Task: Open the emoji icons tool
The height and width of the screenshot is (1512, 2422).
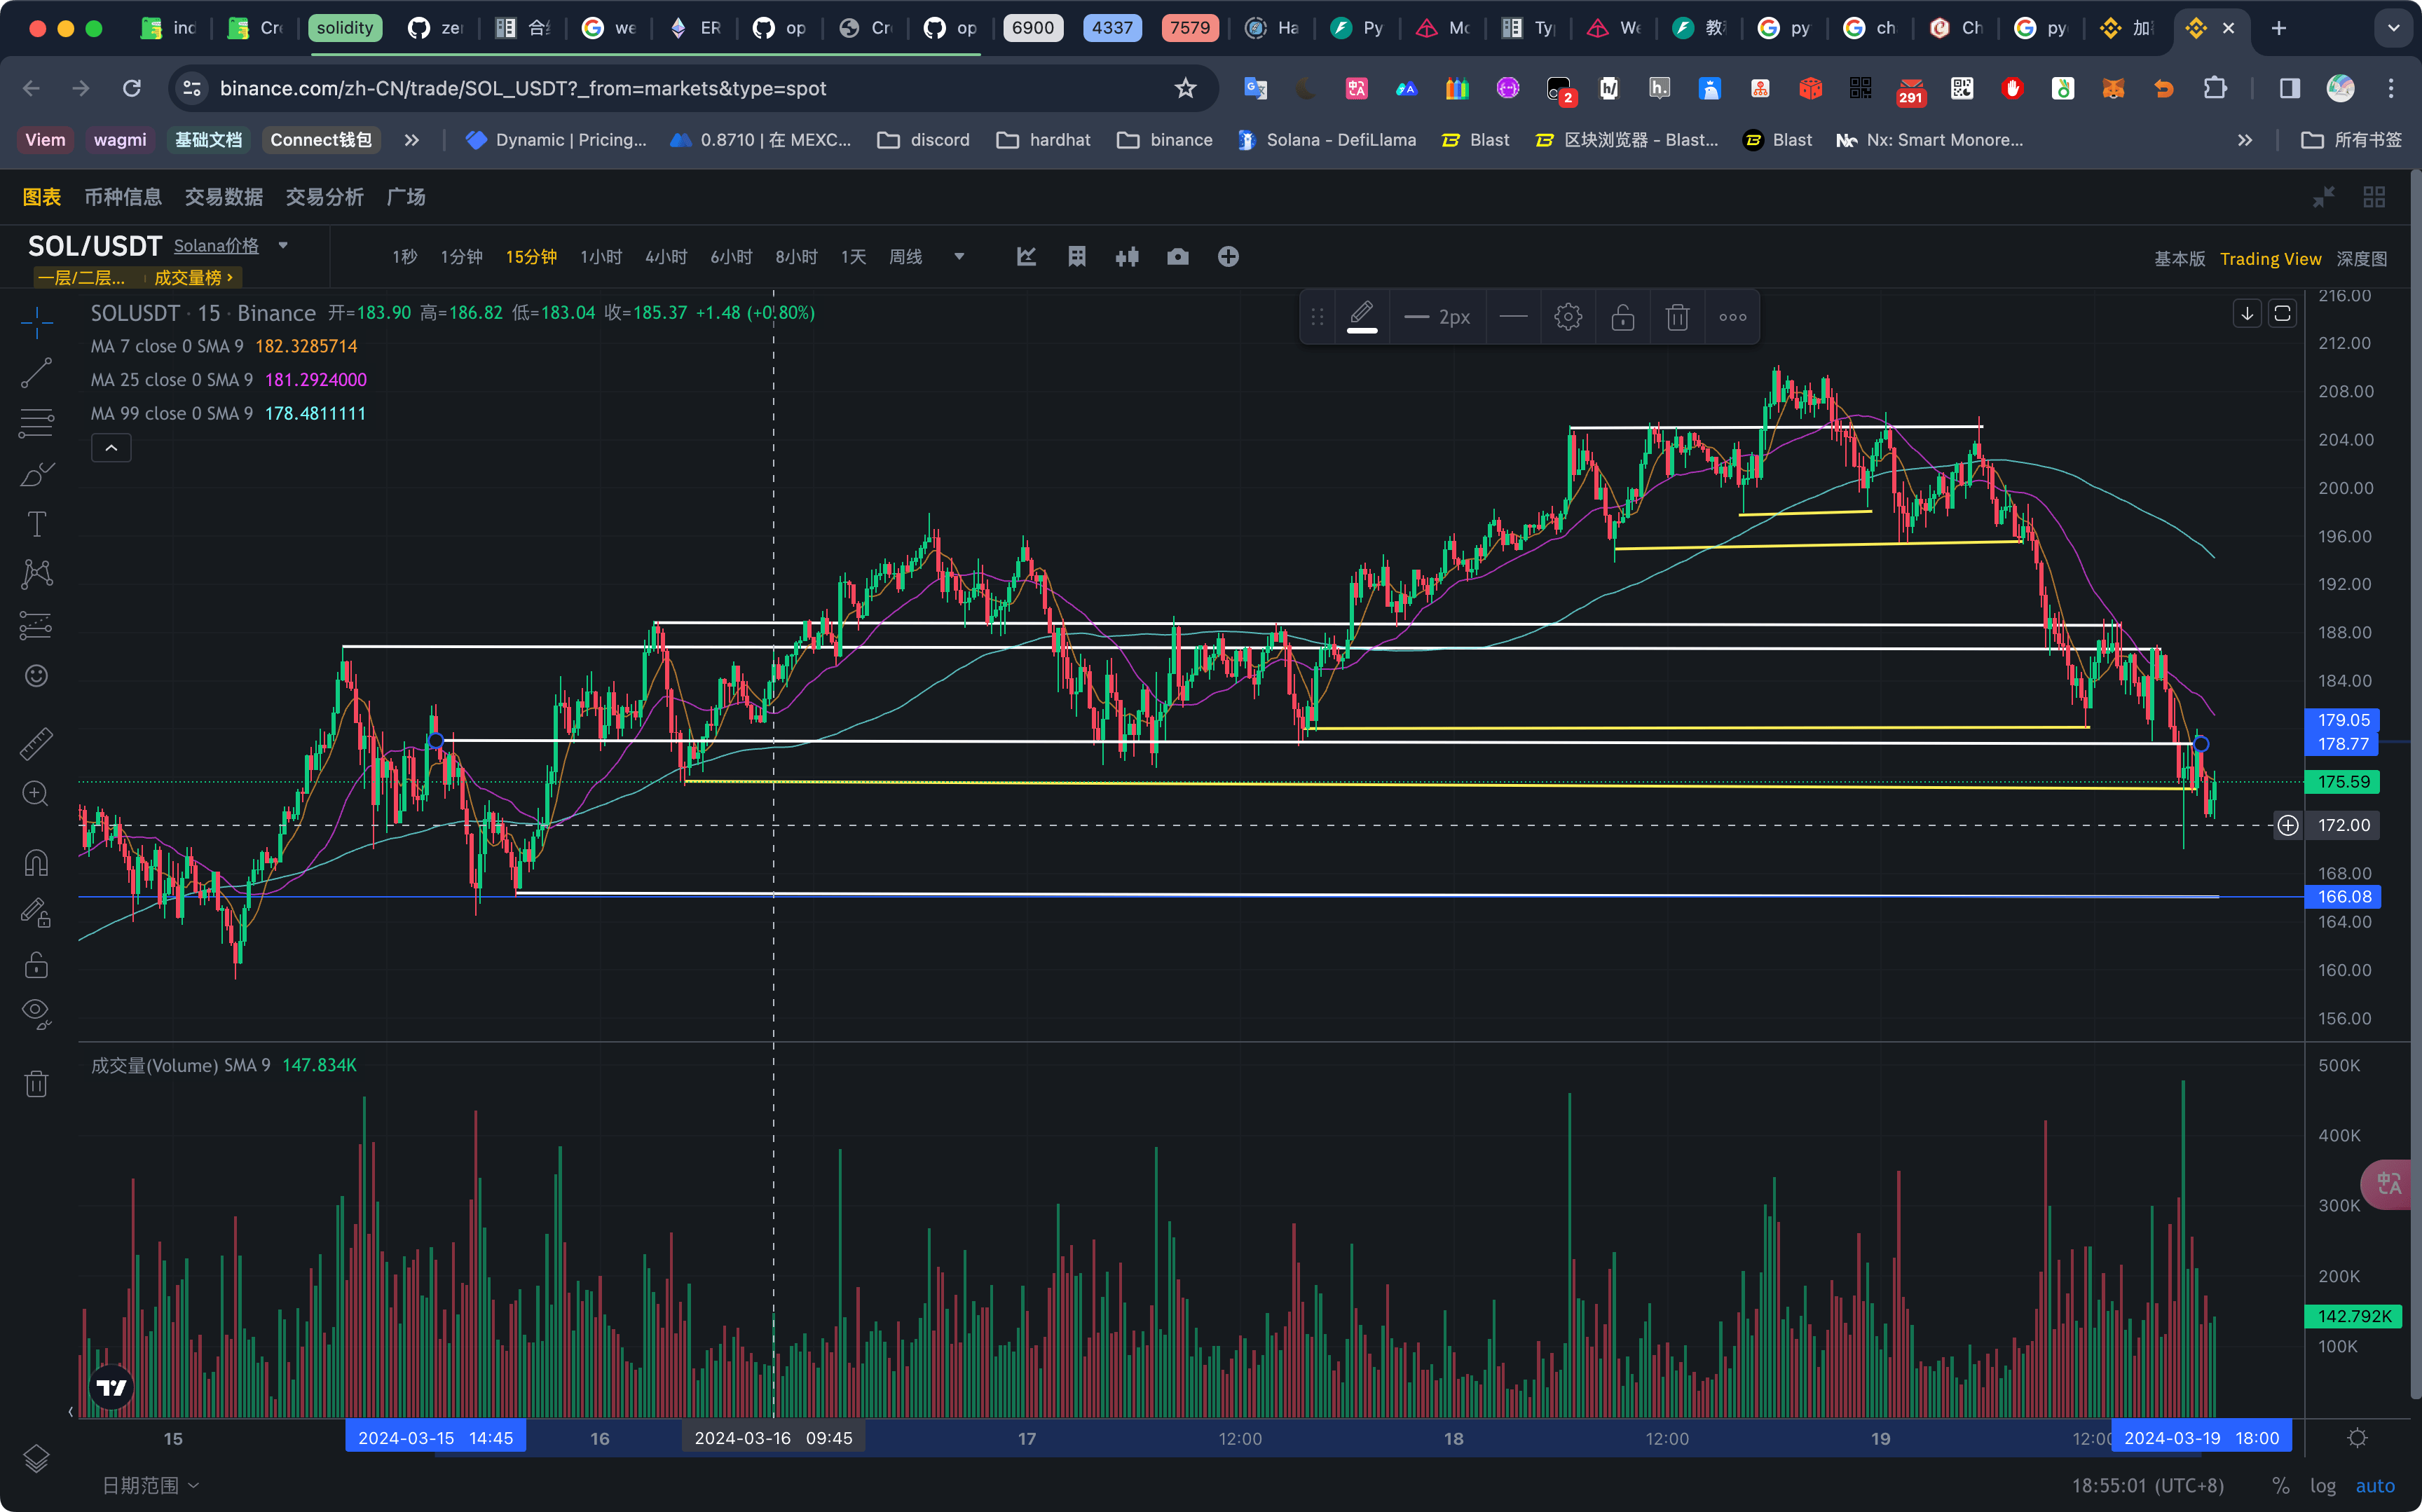Action: pyautogui.click(x=36, y=676)
